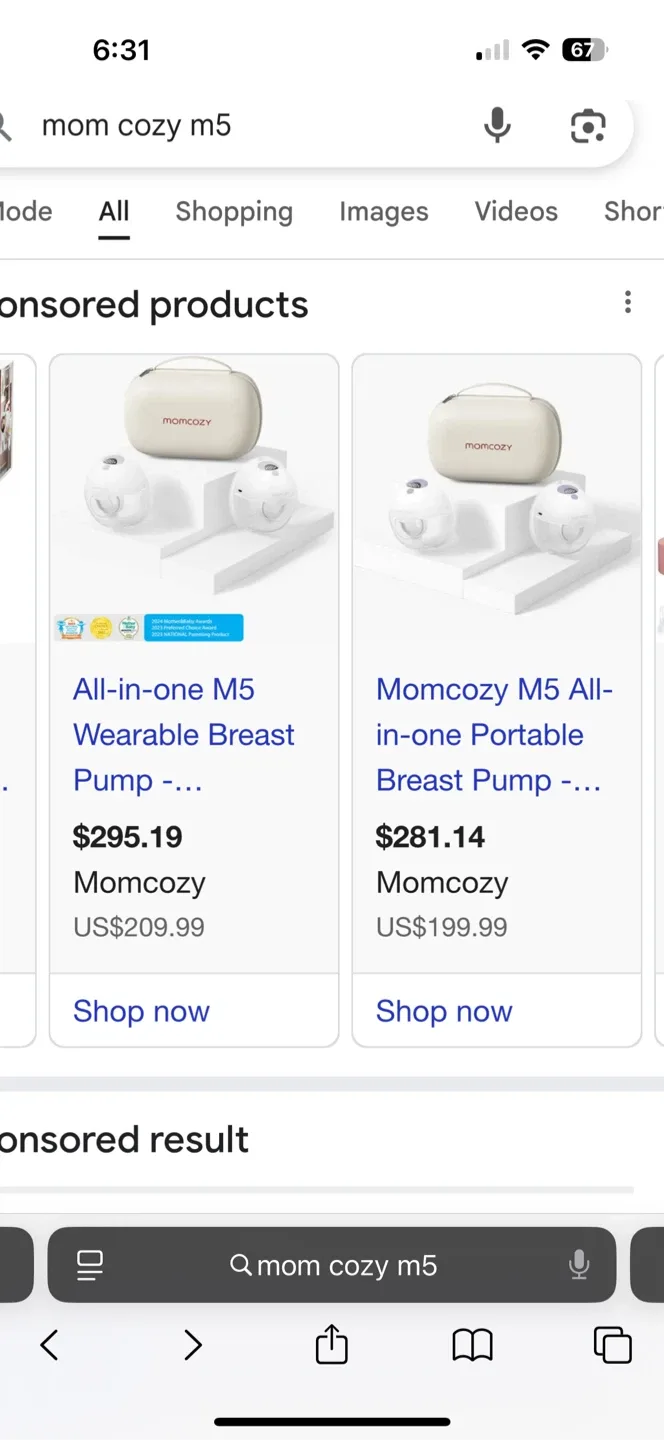Tap the voice search microphone icon

click(497, 125)
